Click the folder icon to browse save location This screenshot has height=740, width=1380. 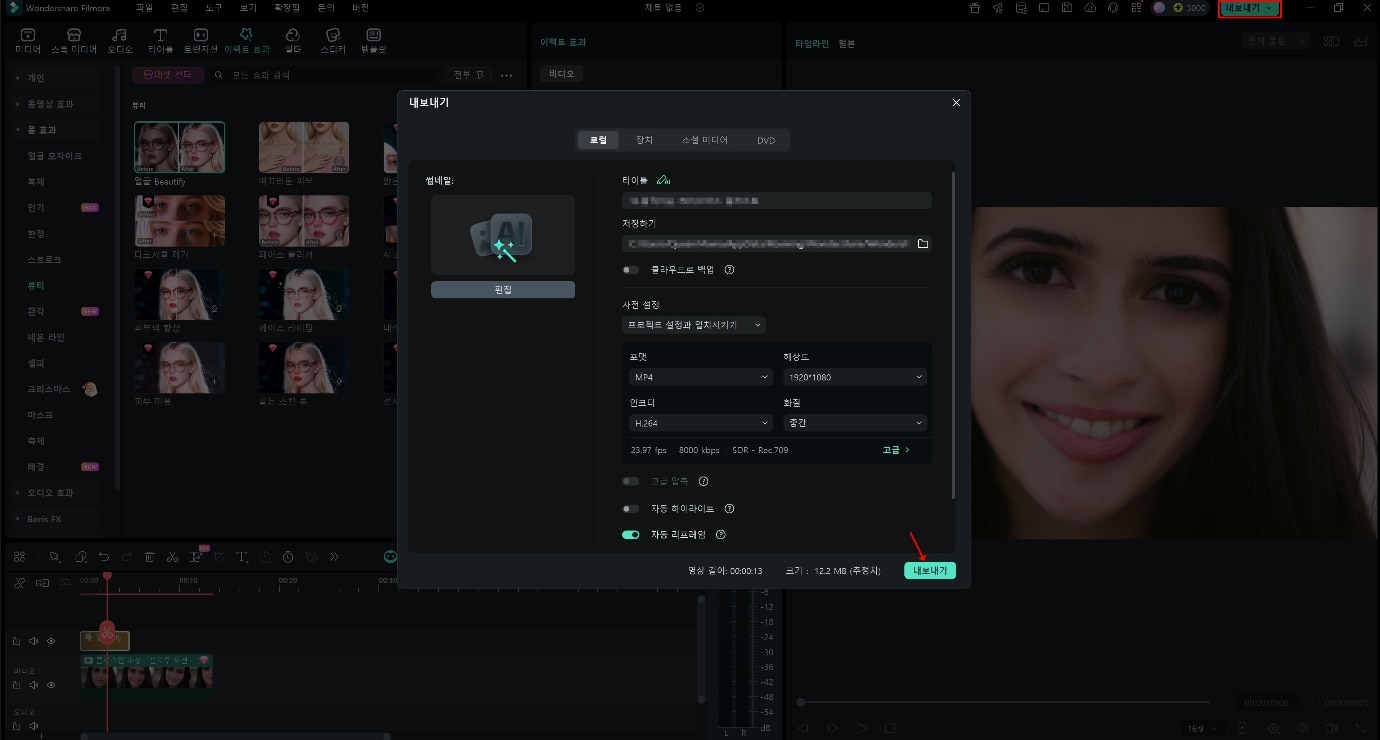[x=922, y=244]
